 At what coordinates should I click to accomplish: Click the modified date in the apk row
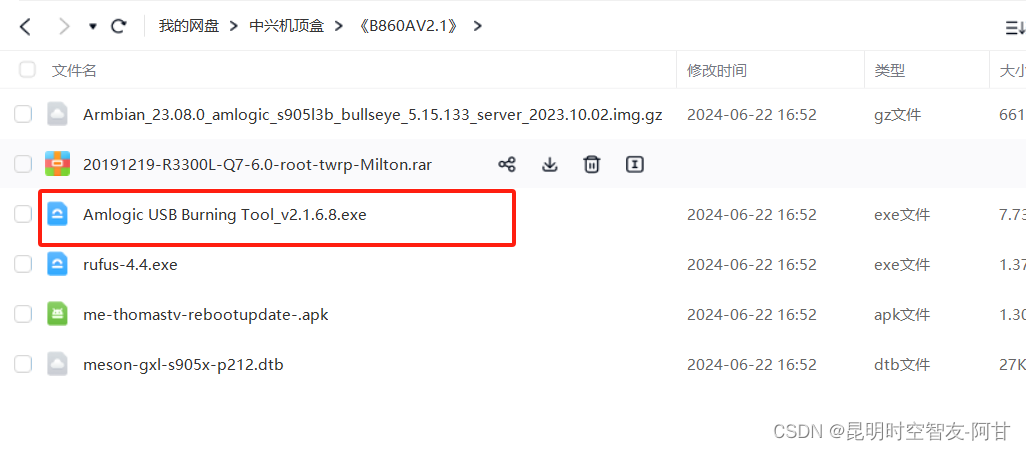tap(752, 315)
